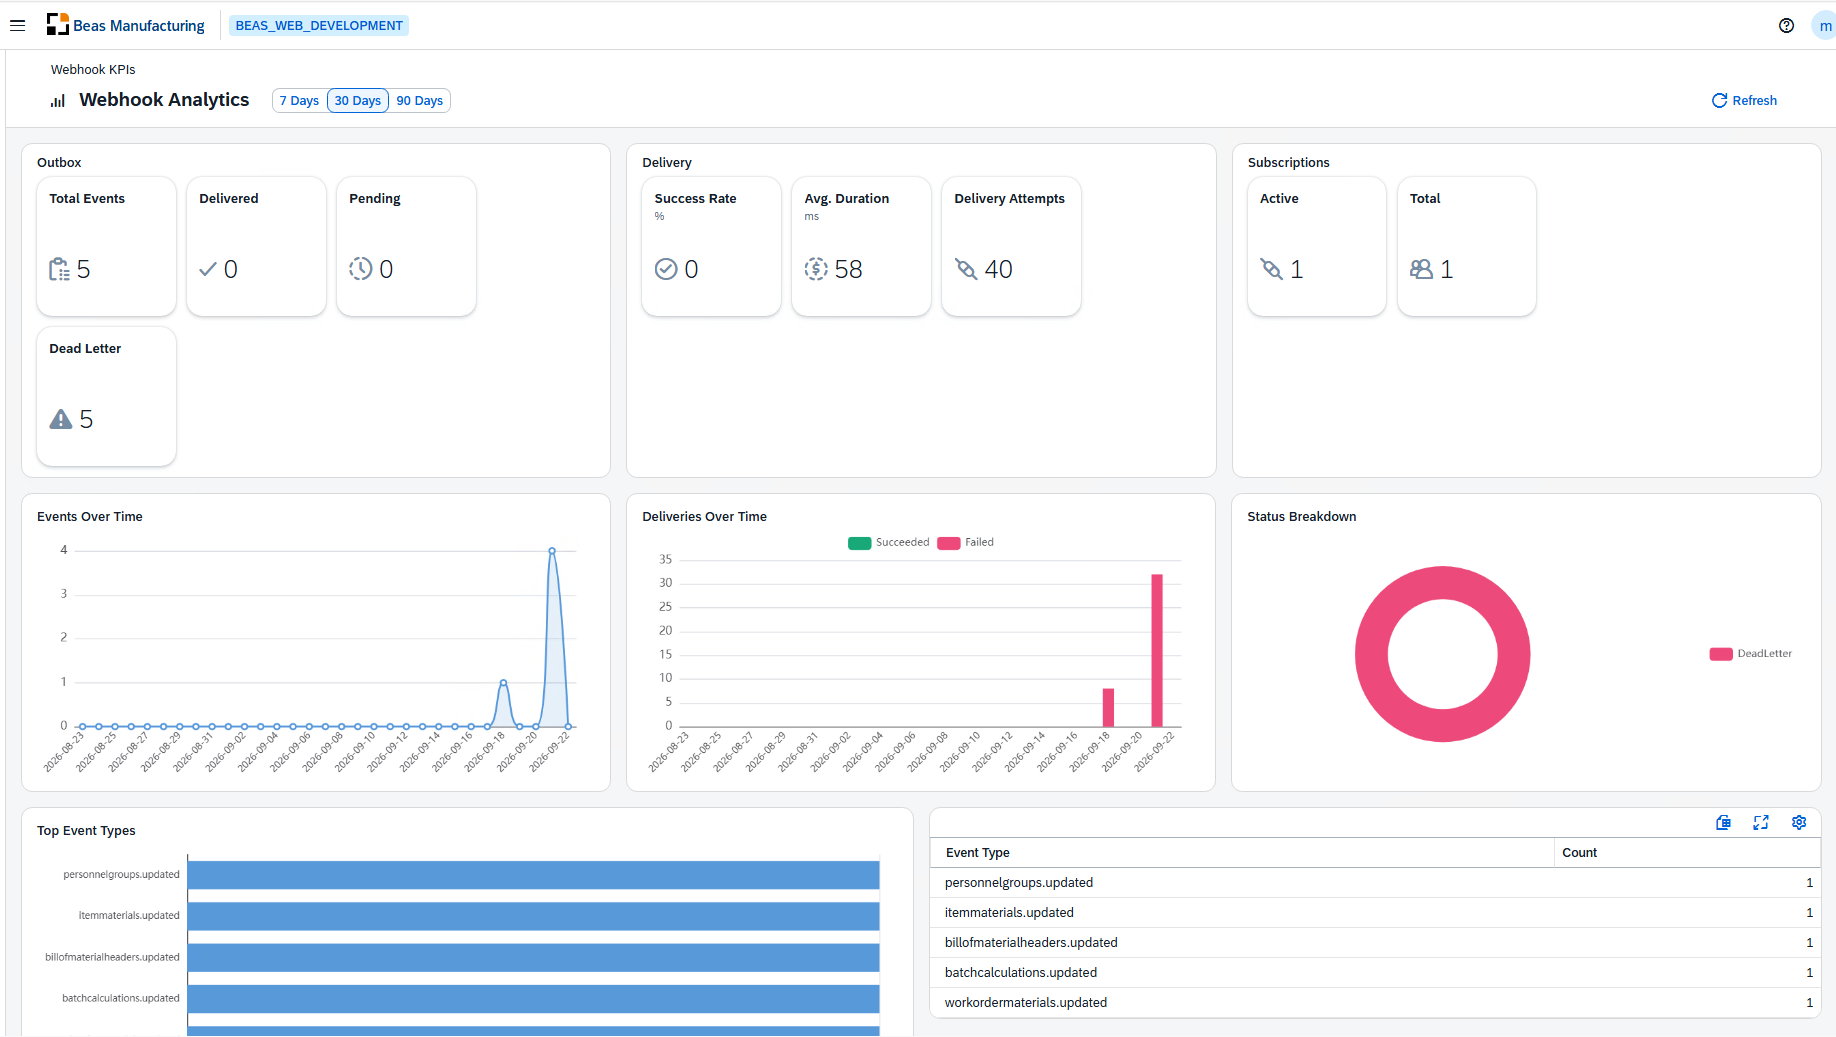Click the itemmaterials.updated chart bar
The width and height of the screenshot is (1836, 1037).
point(534,916)
